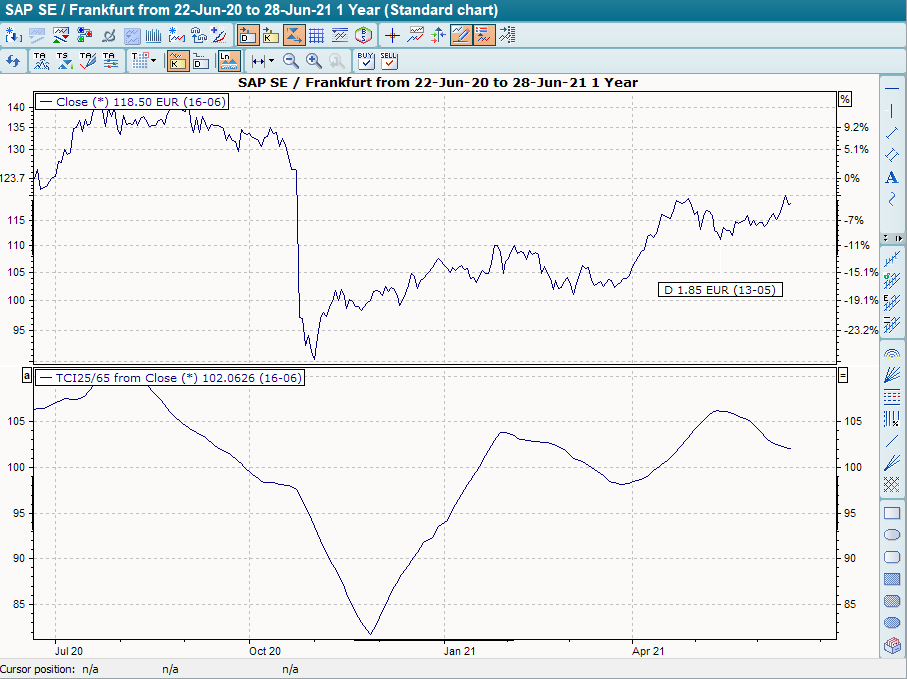This screenshot has height=679, width=907.
Task: Click the zoom out magnifier icon
Action: pyautogui.click(x=291, y=61)
